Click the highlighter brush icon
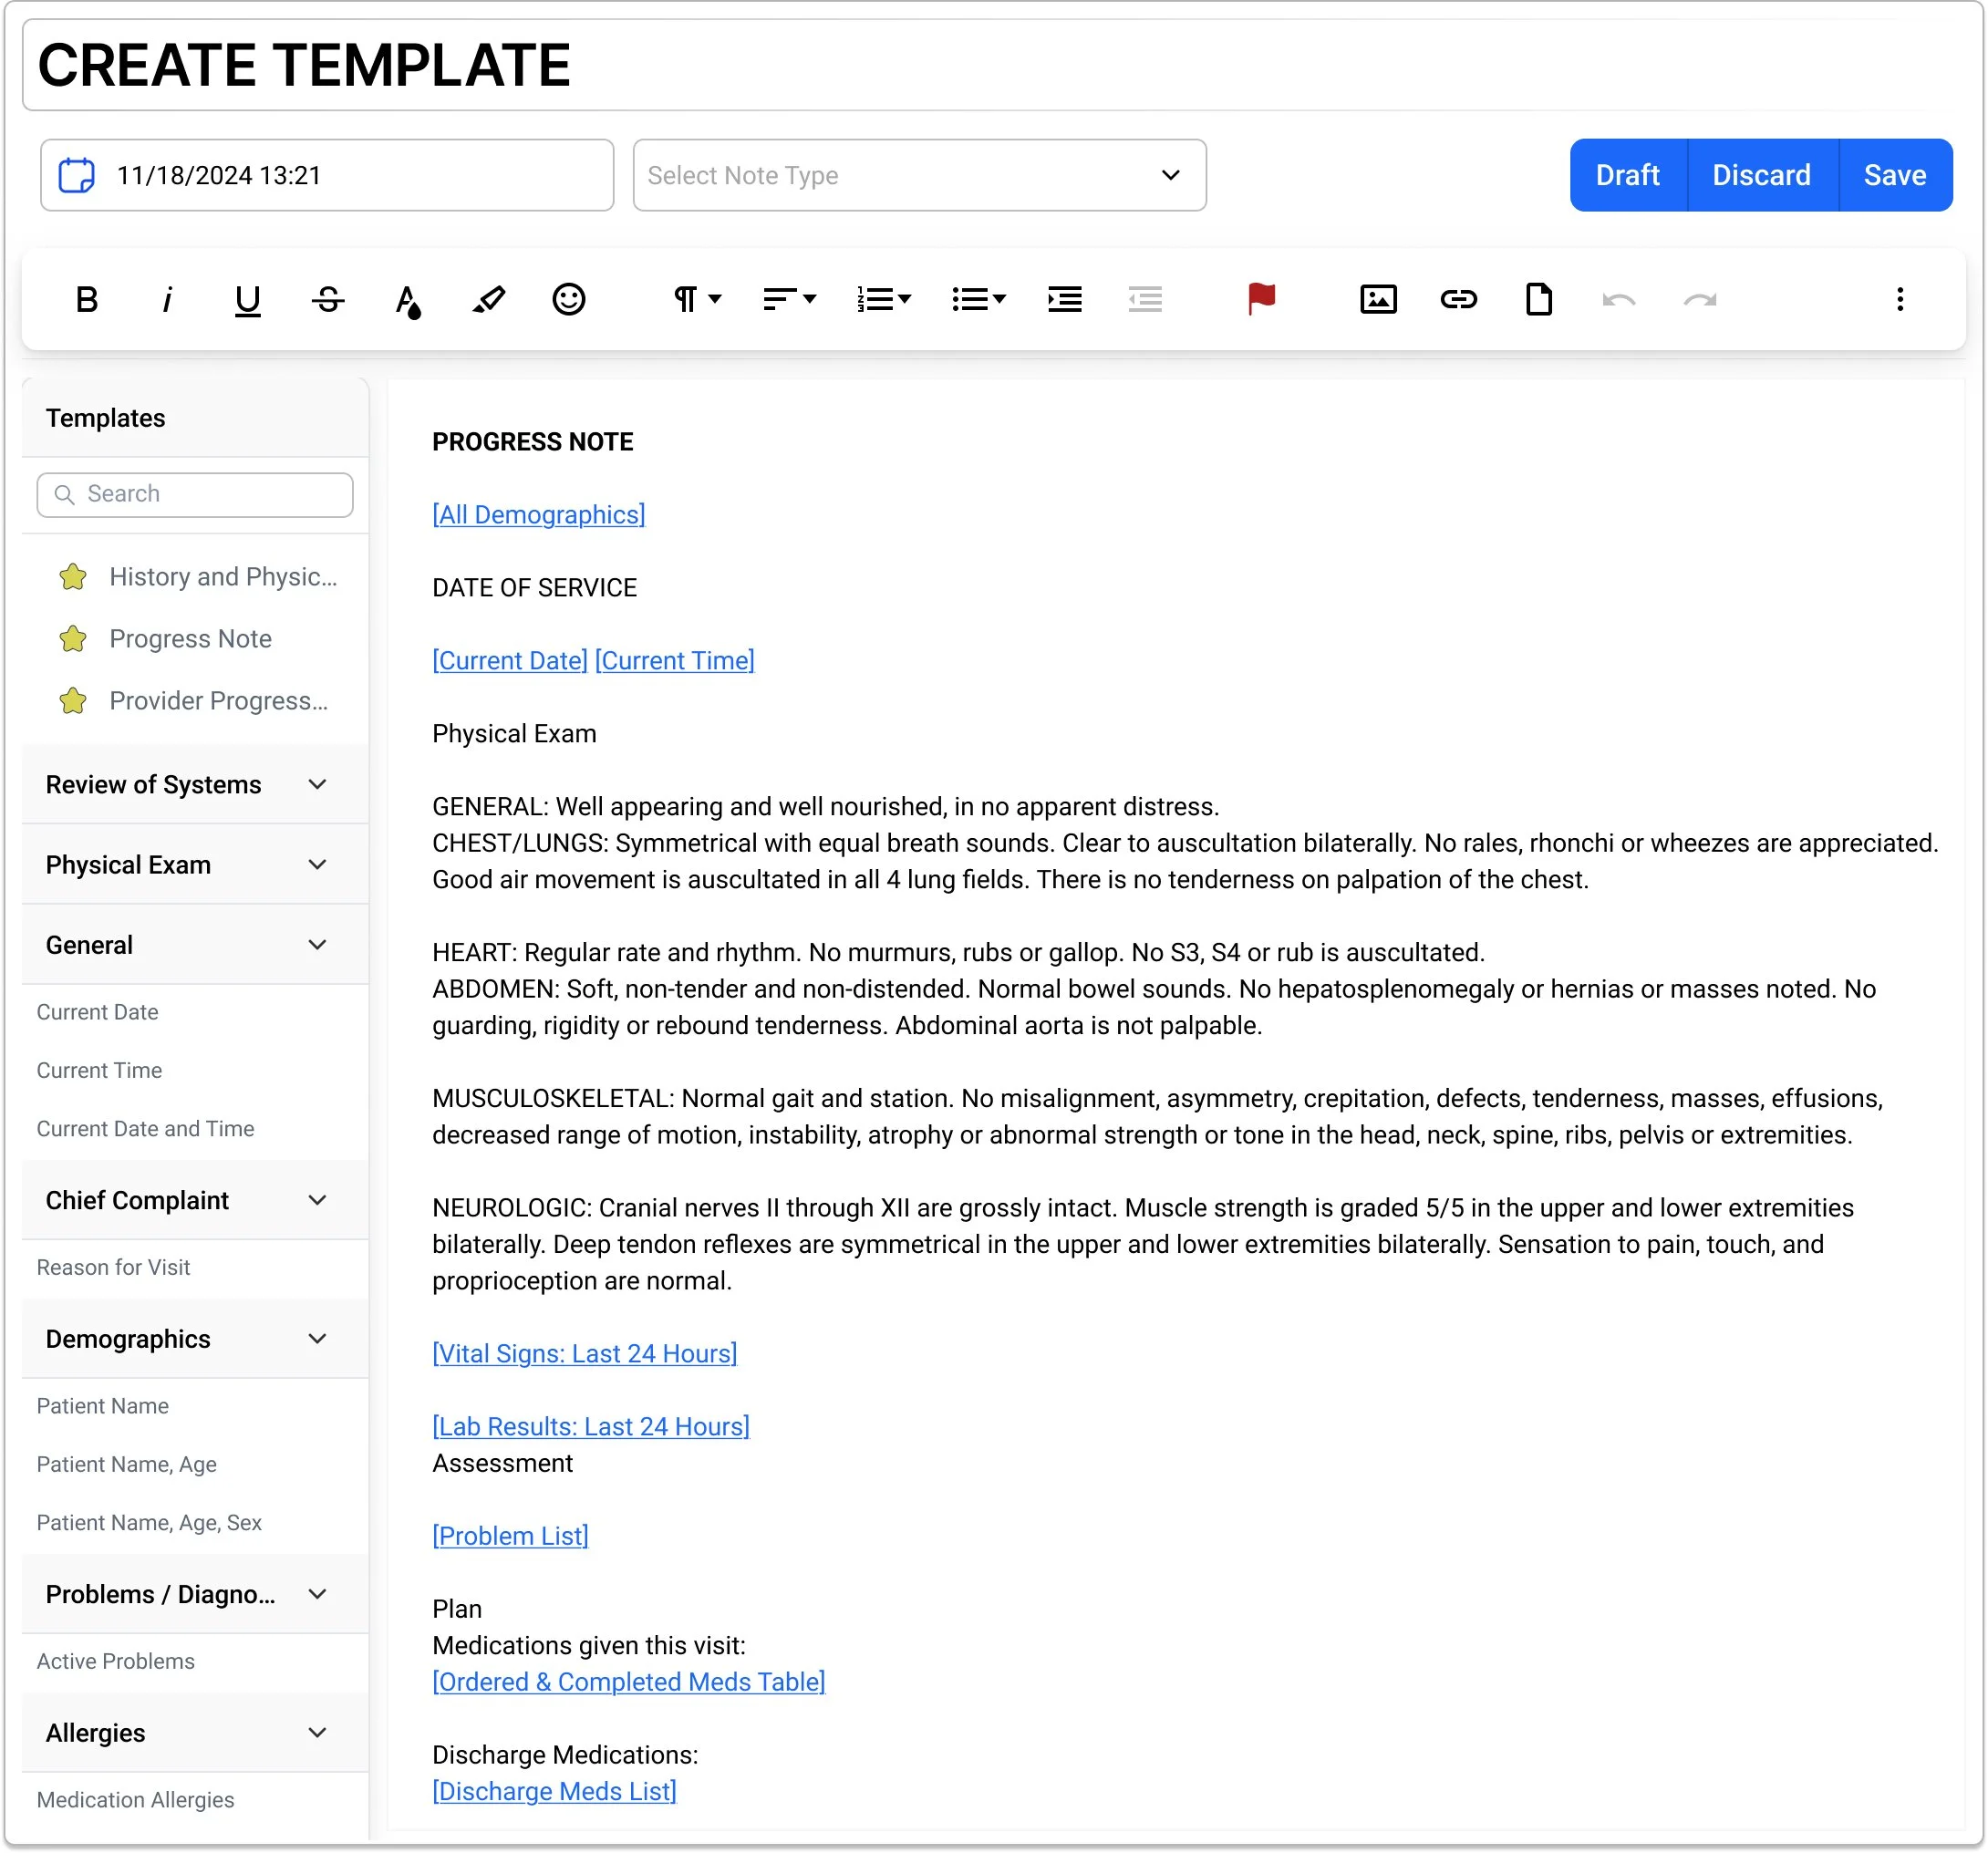 [x=488, y=299]
